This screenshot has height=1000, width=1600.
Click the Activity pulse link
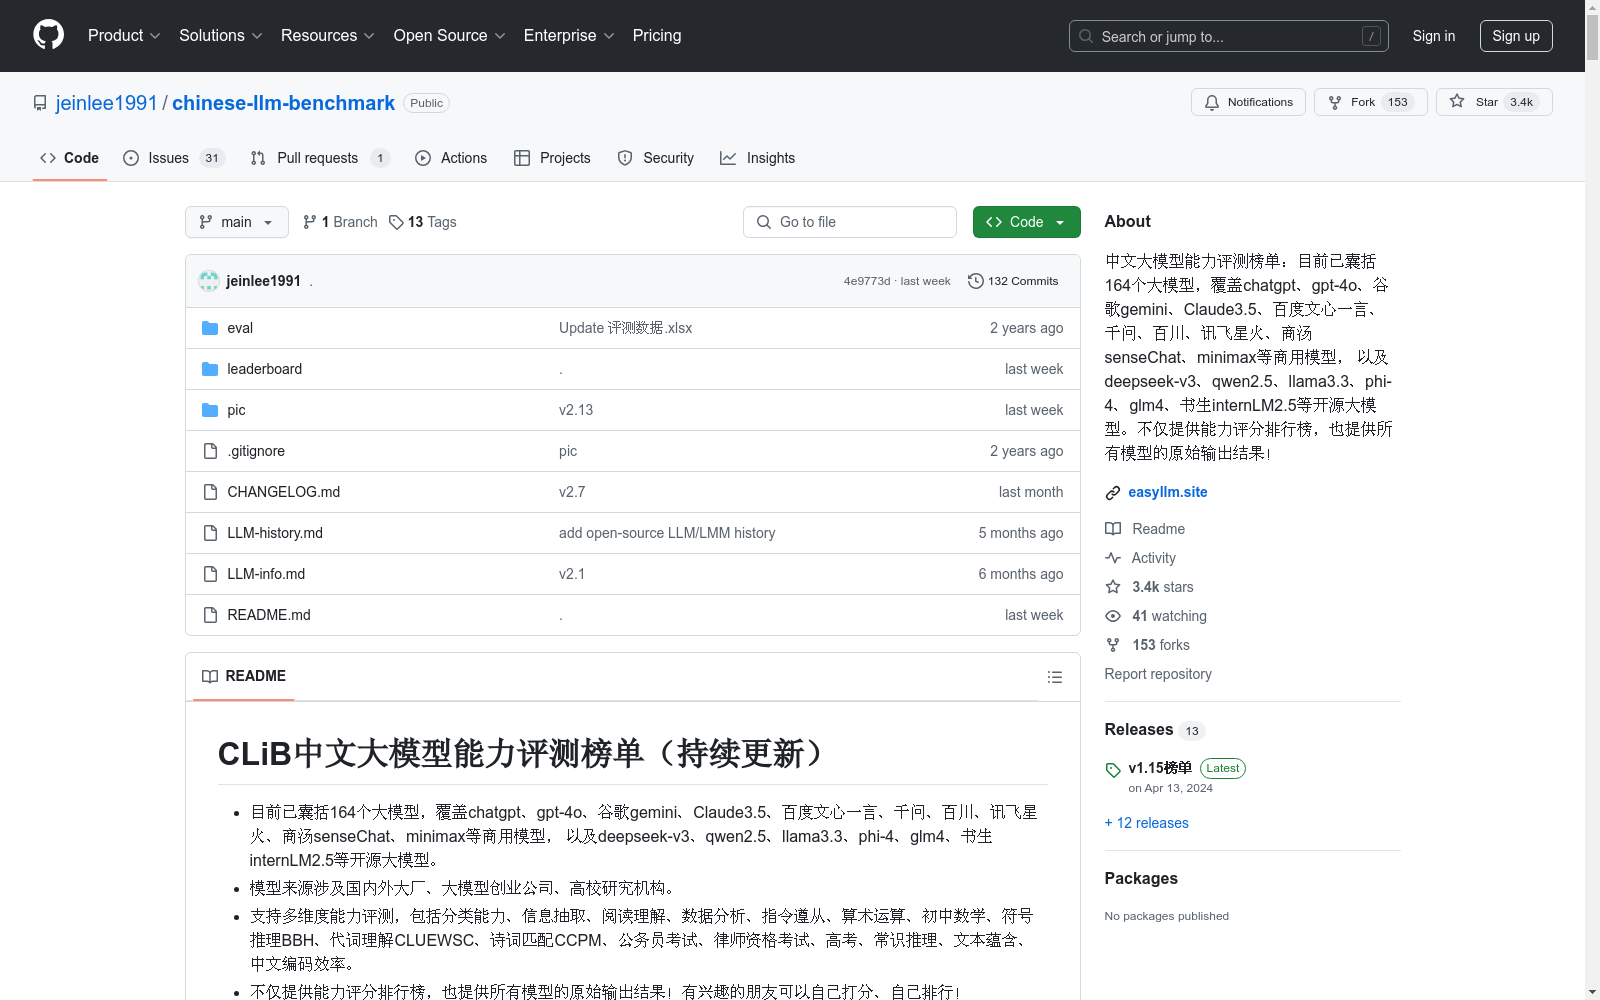(1140, 558)
